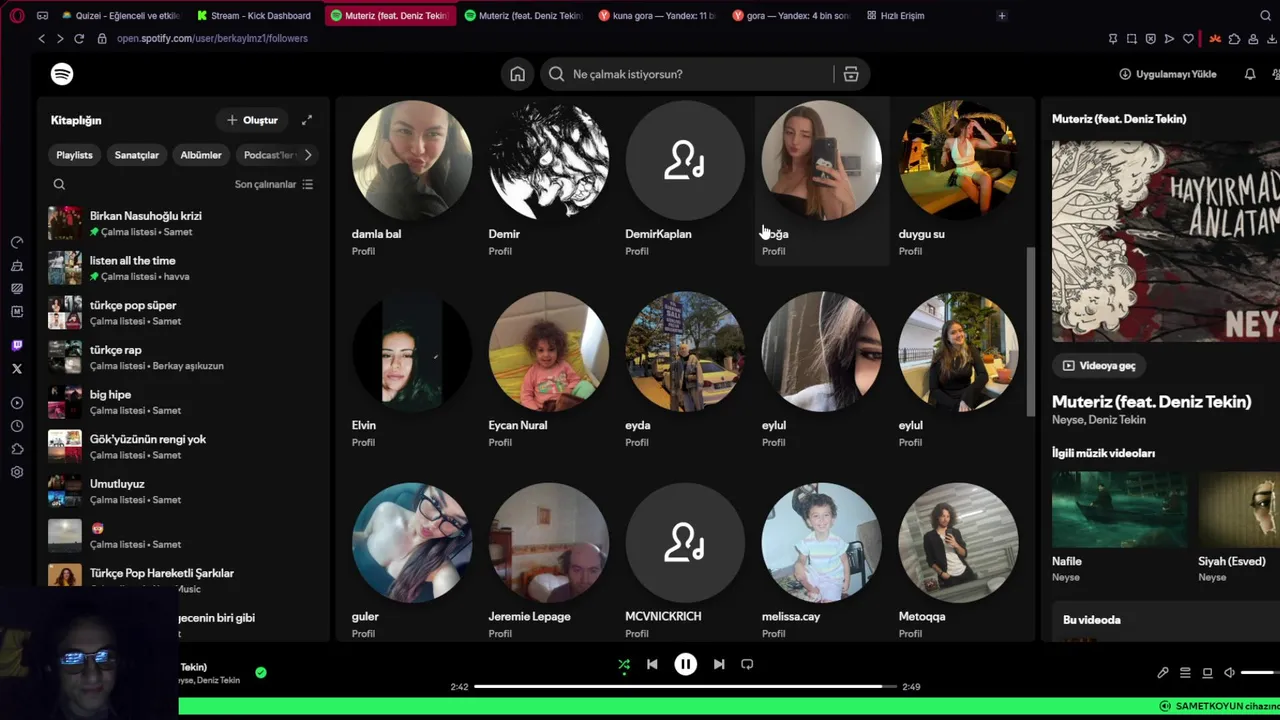The height and width of the screenshot is (720, 1280).
Task: Click the followers list scrollbar
Action: tap(1031, 332)
